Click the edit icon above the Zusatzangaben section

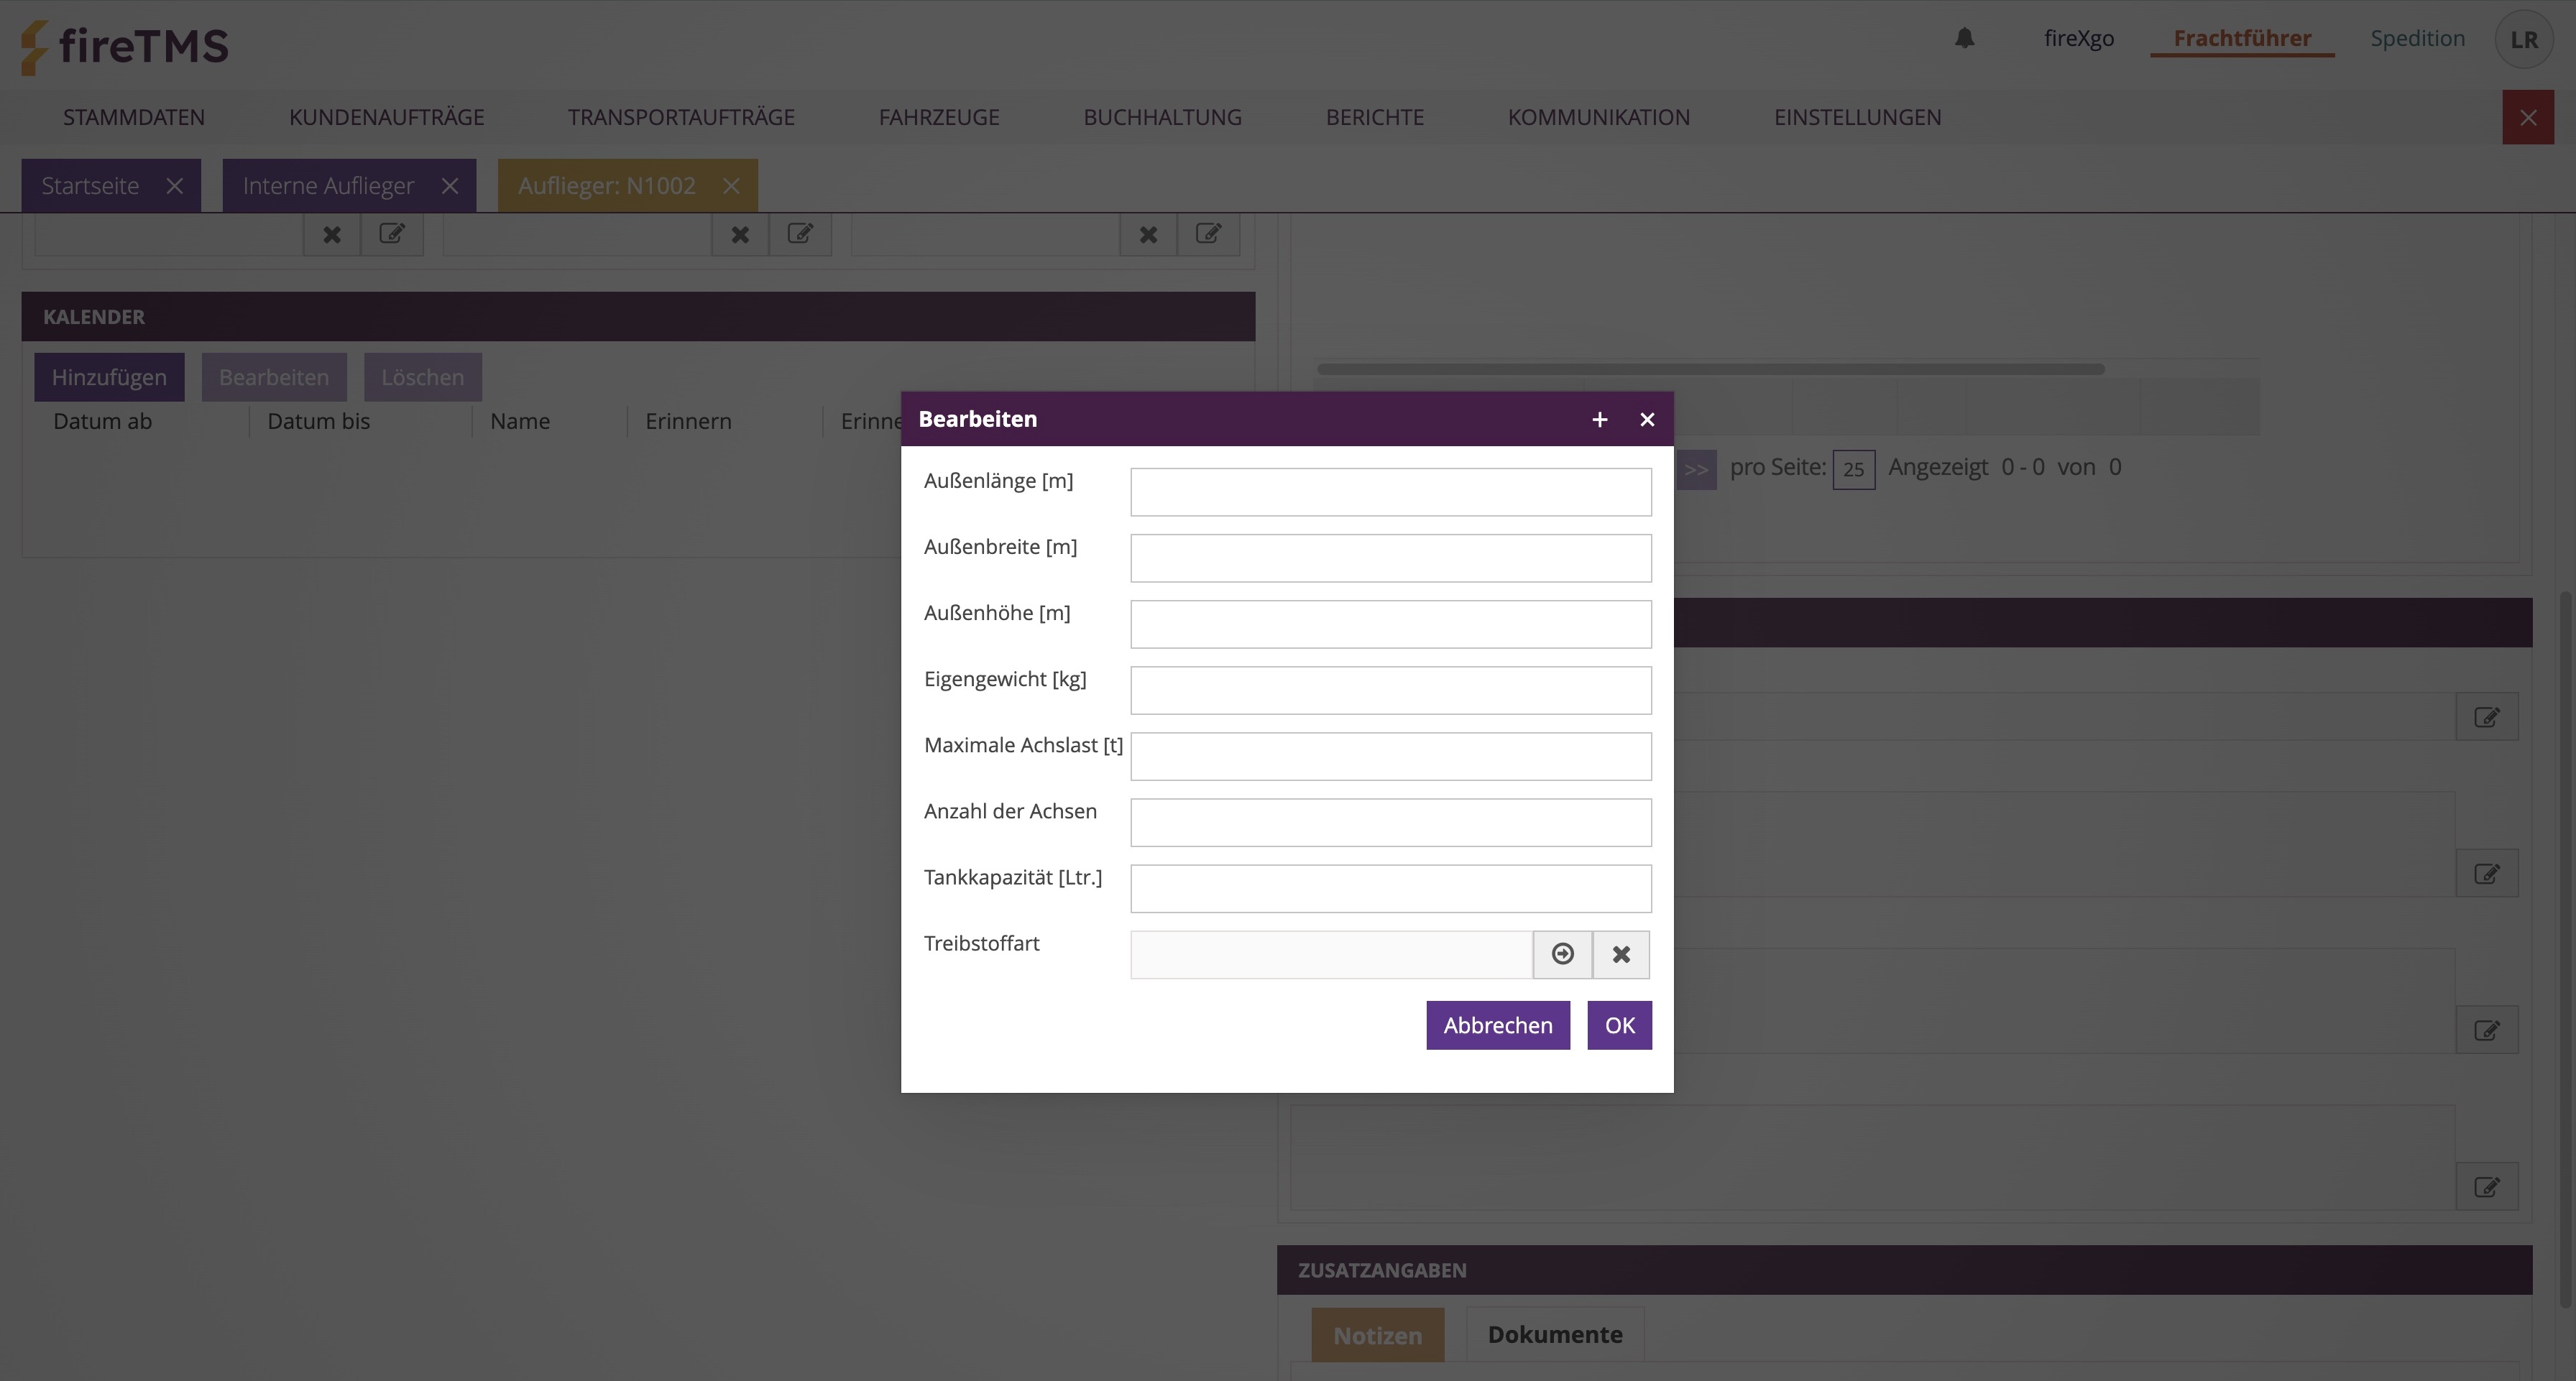tap(2486, 1187)
